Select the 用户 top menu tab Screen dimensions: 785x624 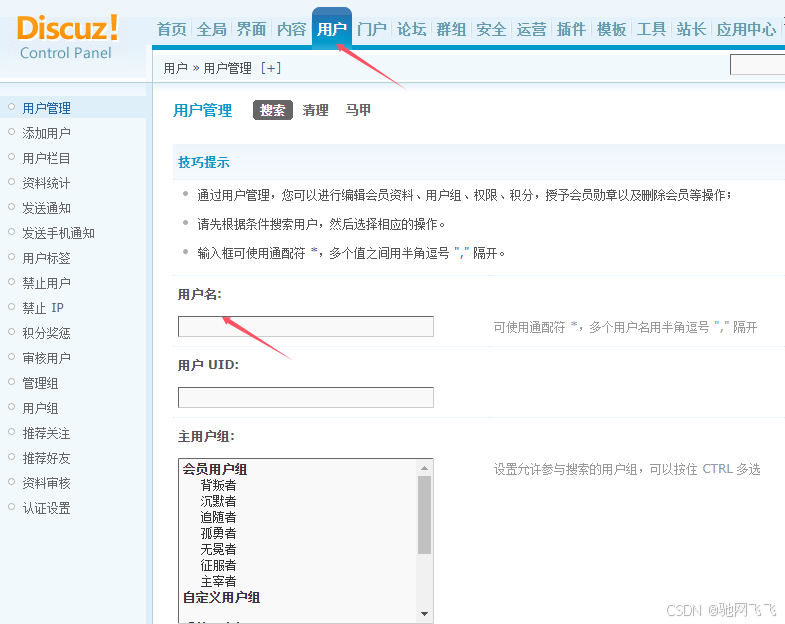point(331,29)
